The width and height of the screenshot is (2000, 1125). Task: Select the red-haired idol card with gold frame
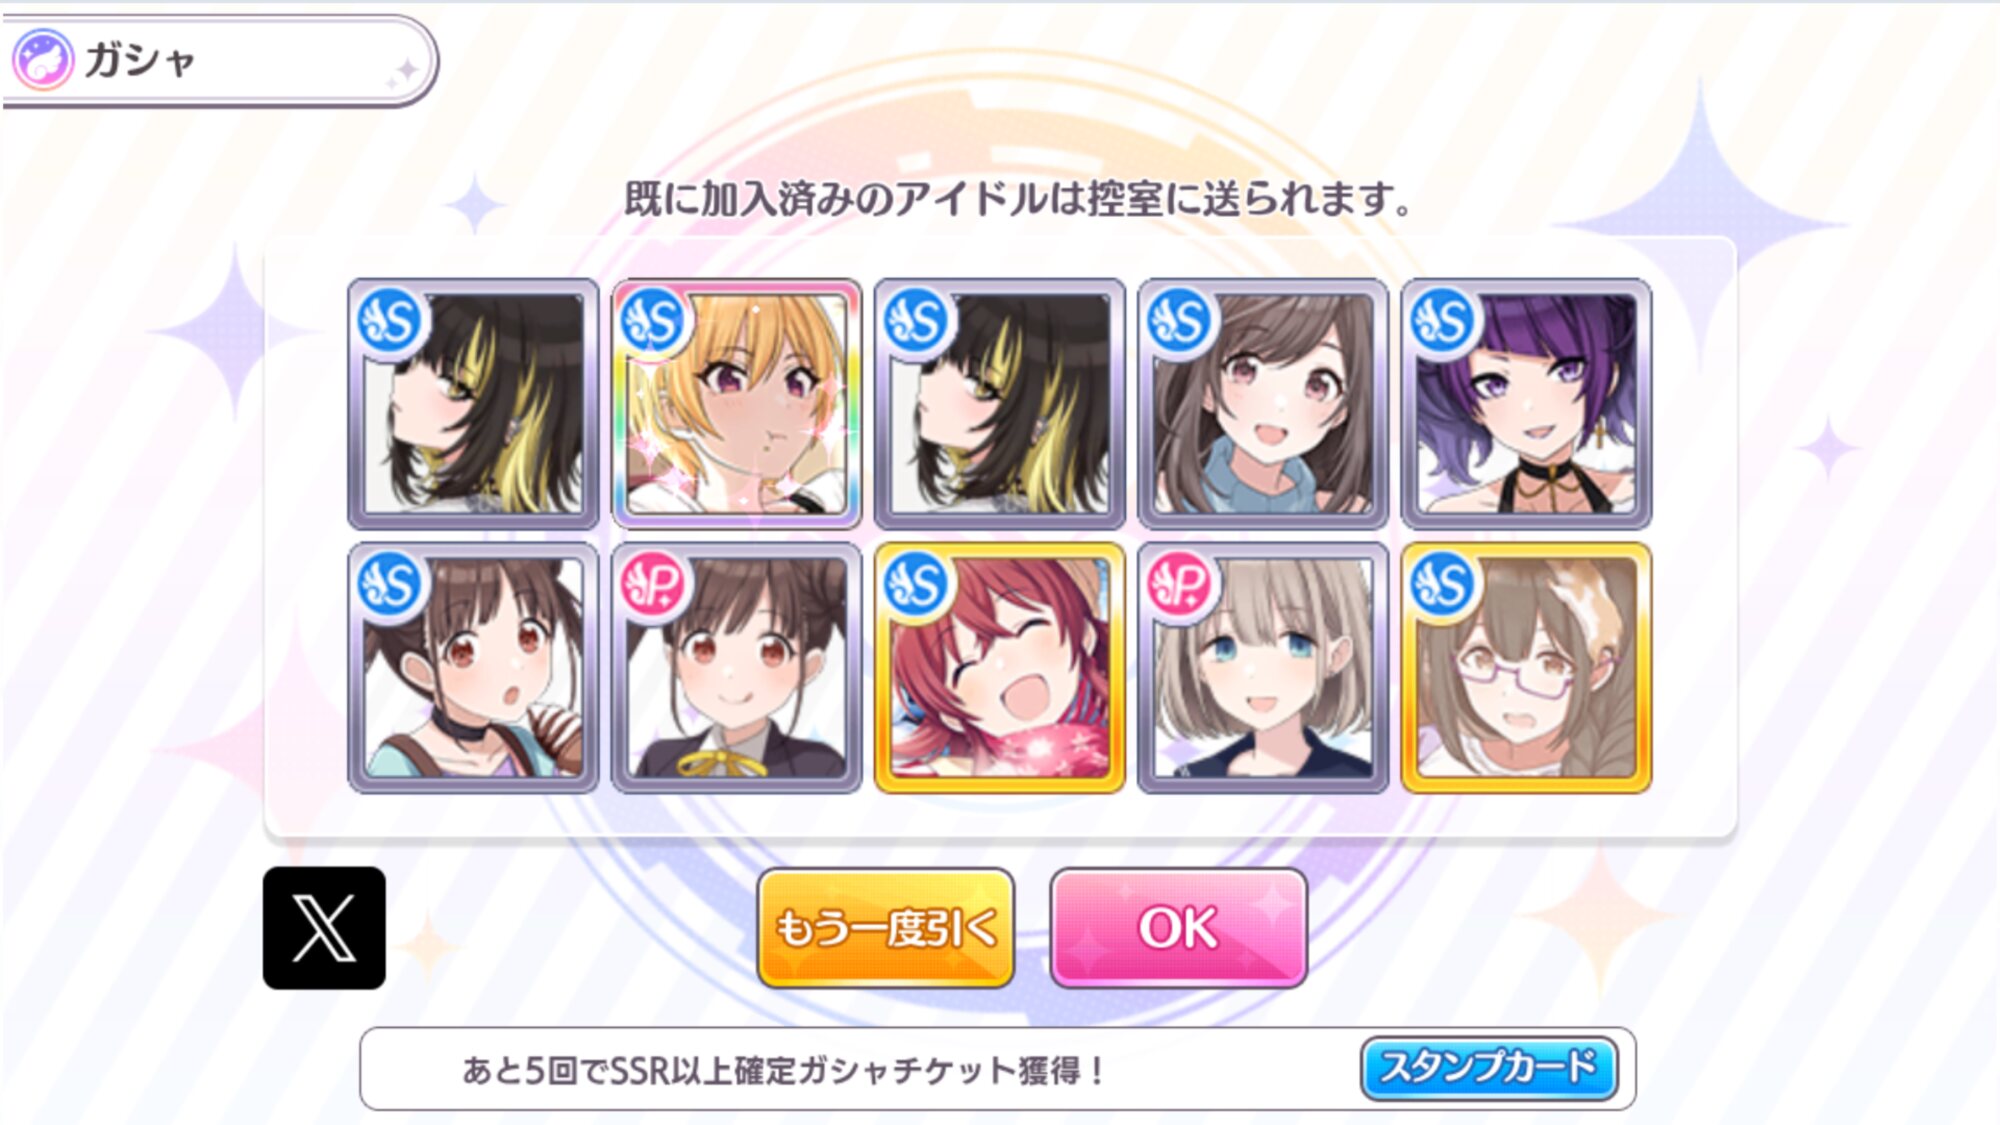1000,668
